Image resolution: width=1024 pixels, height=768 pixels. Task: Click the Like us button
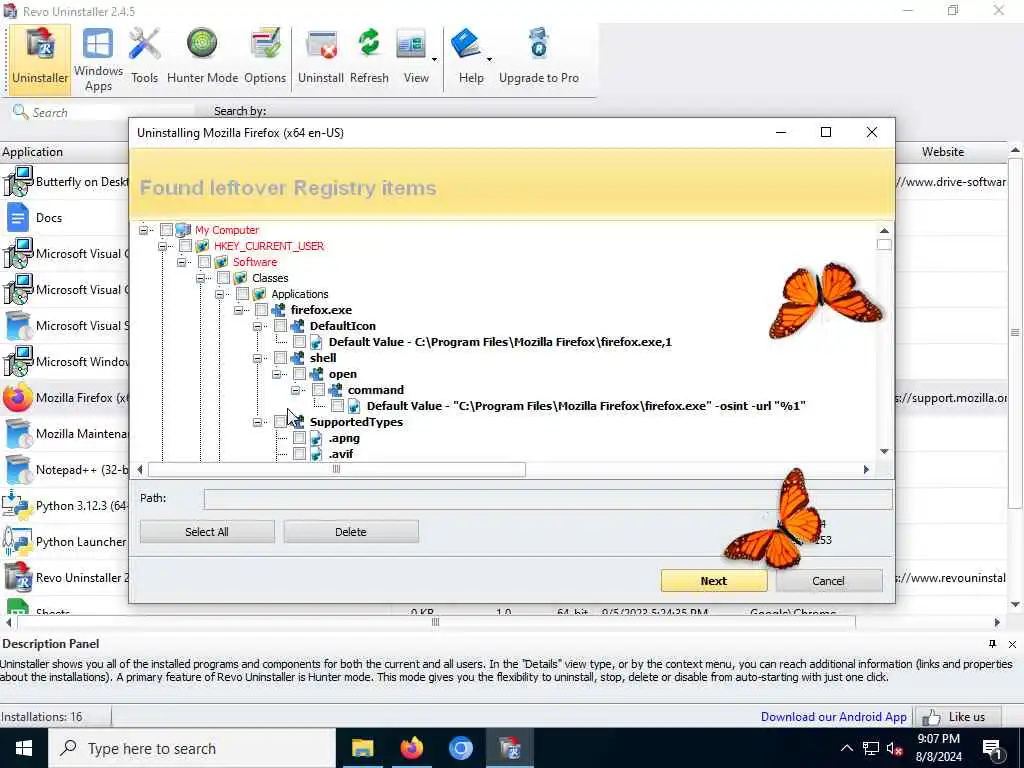point(959,716)
